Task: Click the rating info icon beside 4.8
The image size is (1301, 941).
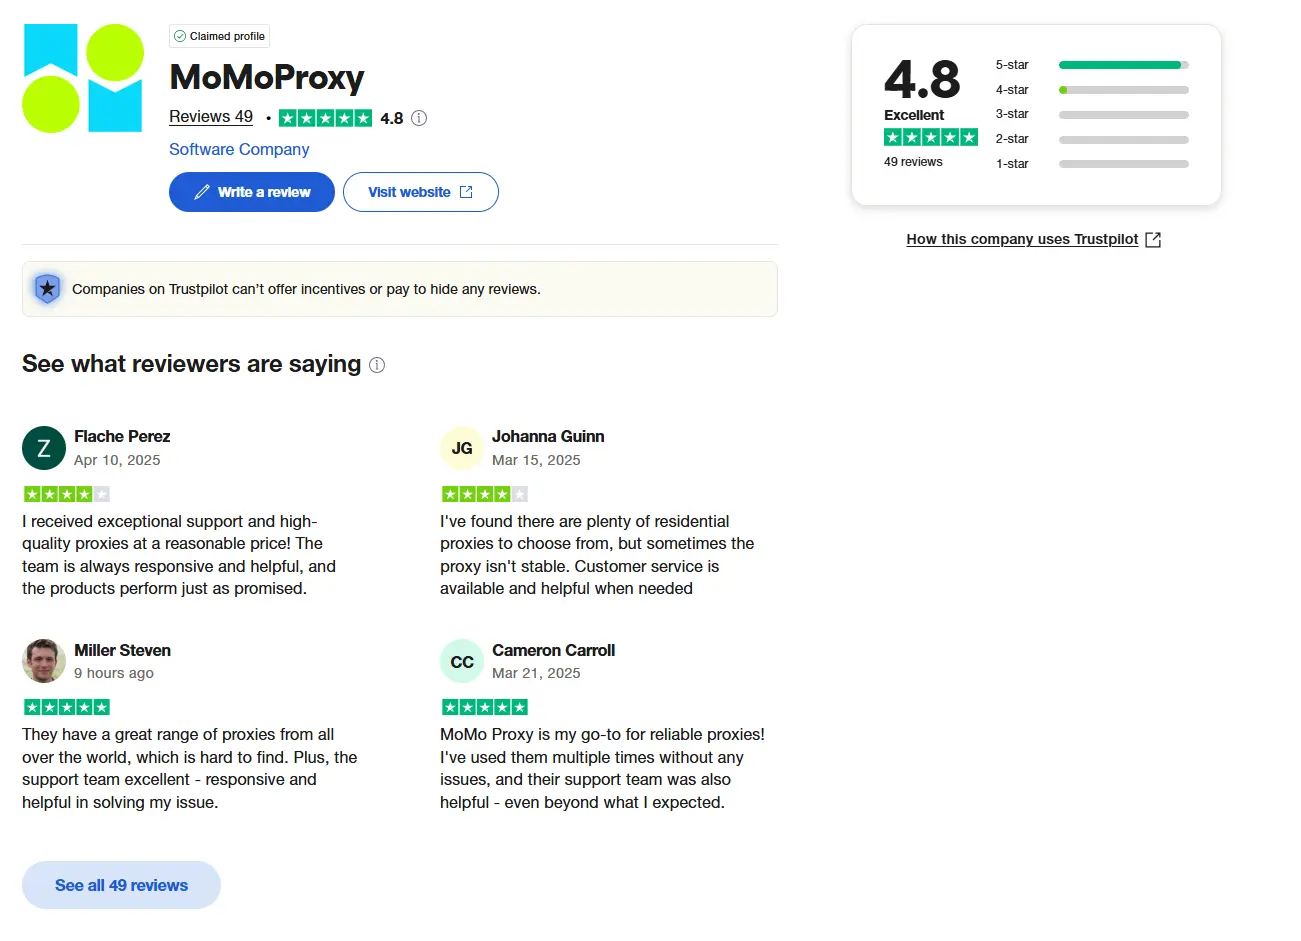Action: [419, 118]
